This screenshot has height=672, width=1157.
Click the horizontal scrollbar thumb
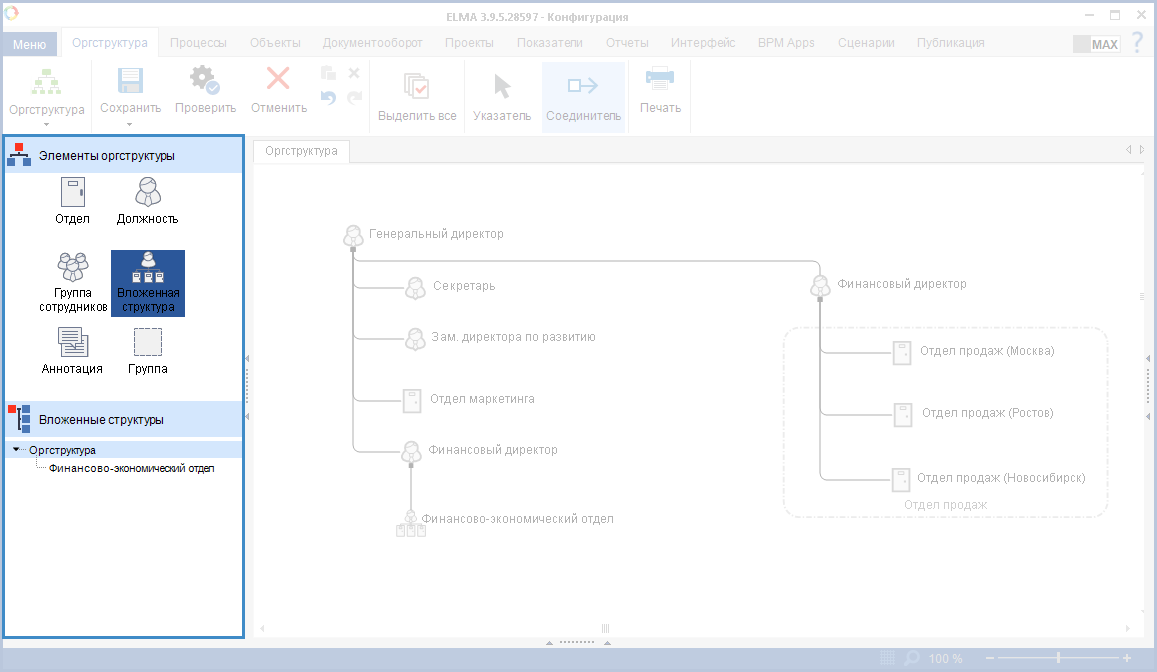coord(605,628)
